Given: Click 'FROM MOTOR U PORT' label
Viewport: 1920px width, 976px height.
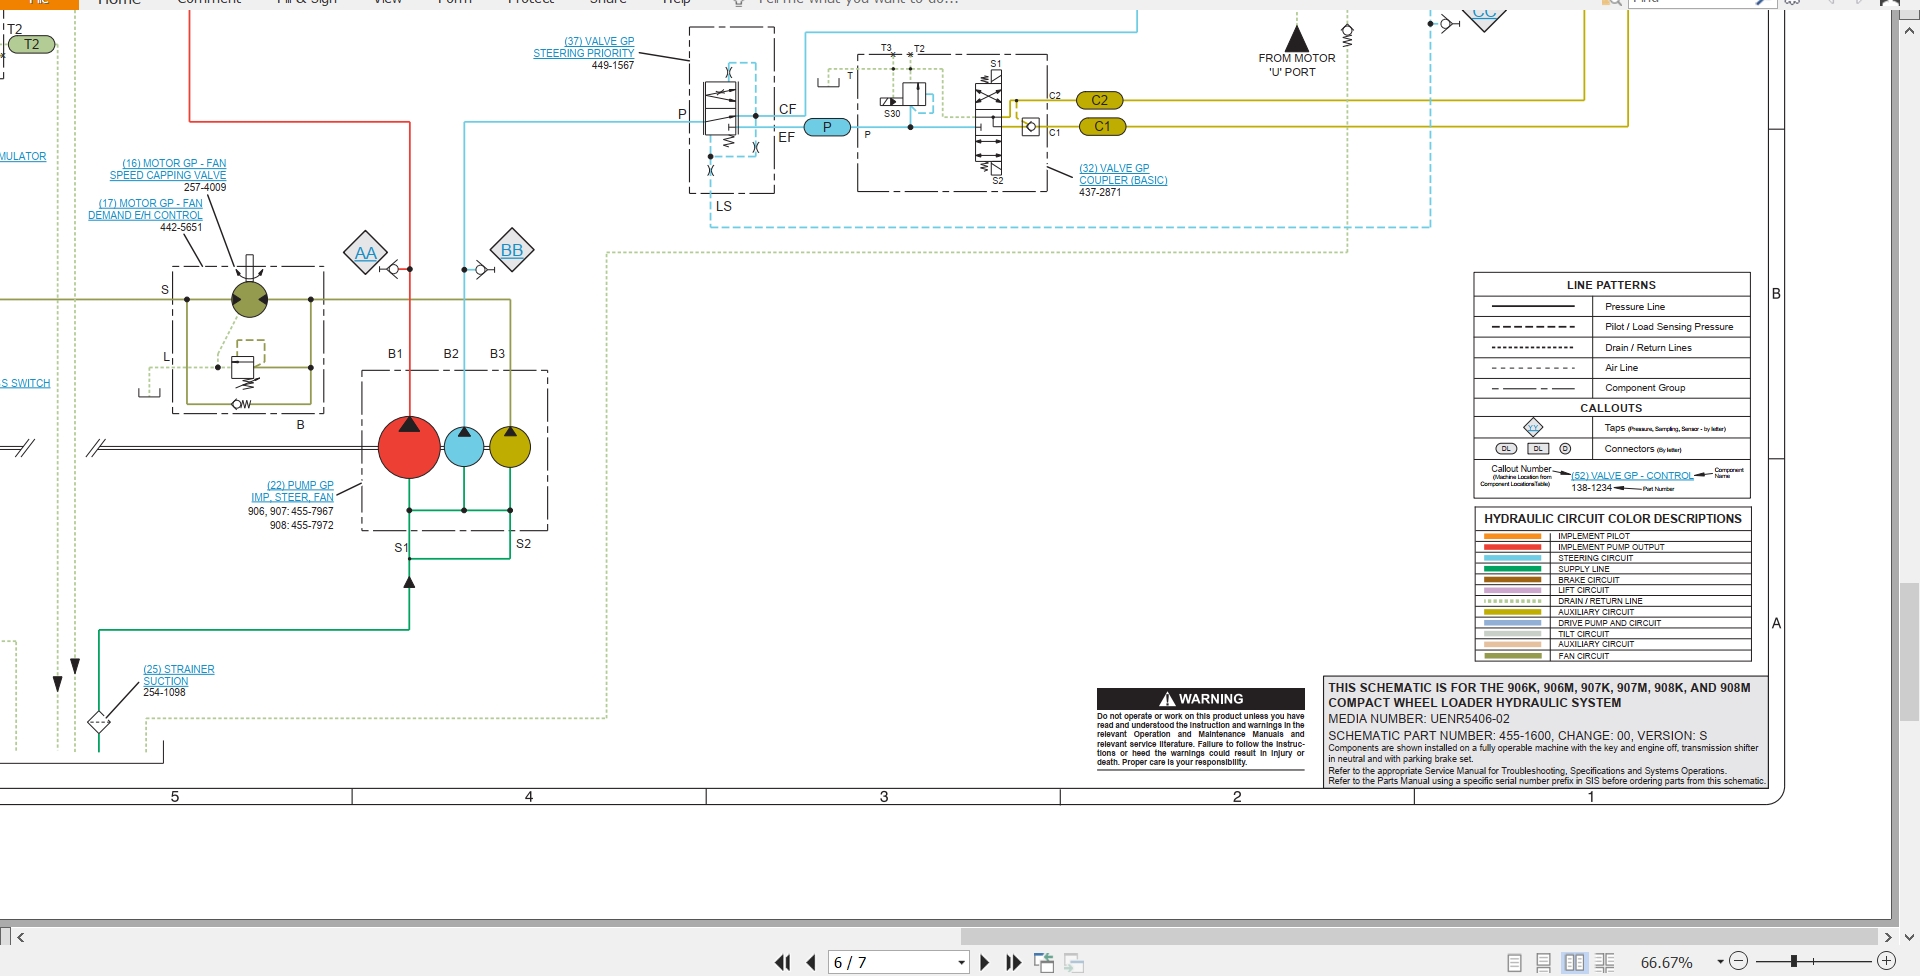Looking at the screenshot, I should pyautogui.click(x=1296, y=65).
